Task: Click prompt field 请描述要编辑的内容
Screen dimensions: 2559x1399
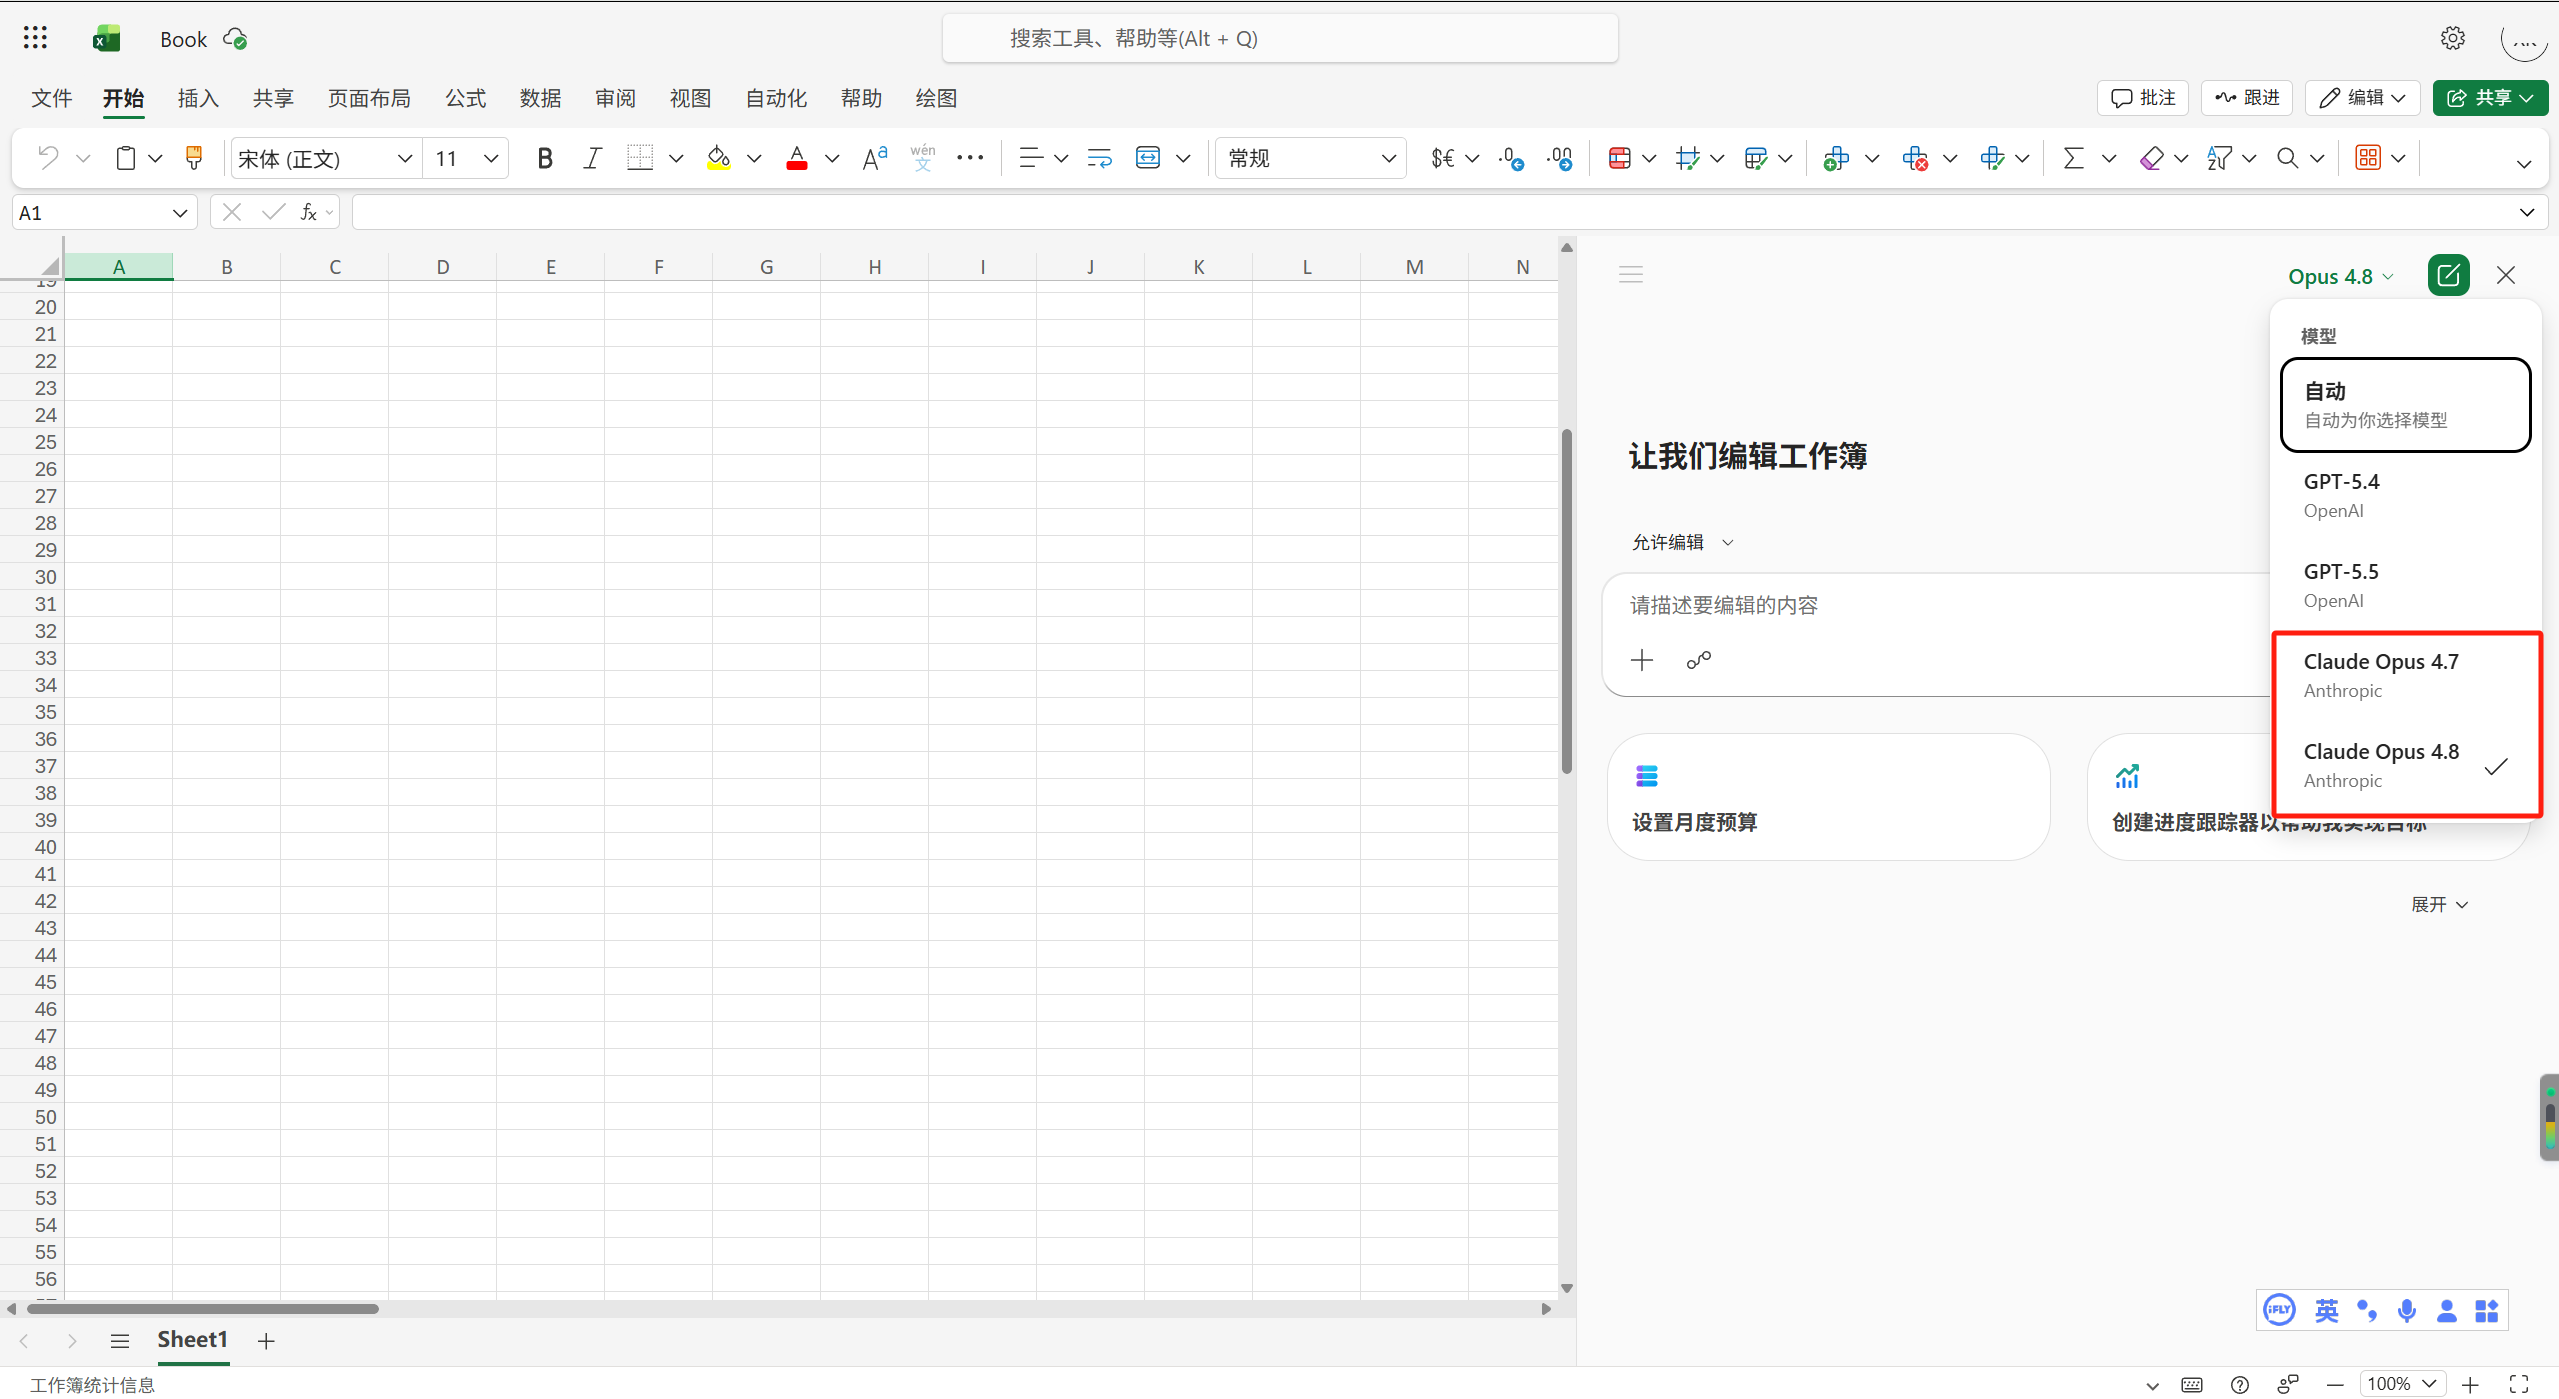Action: [x=1724, y=605]
